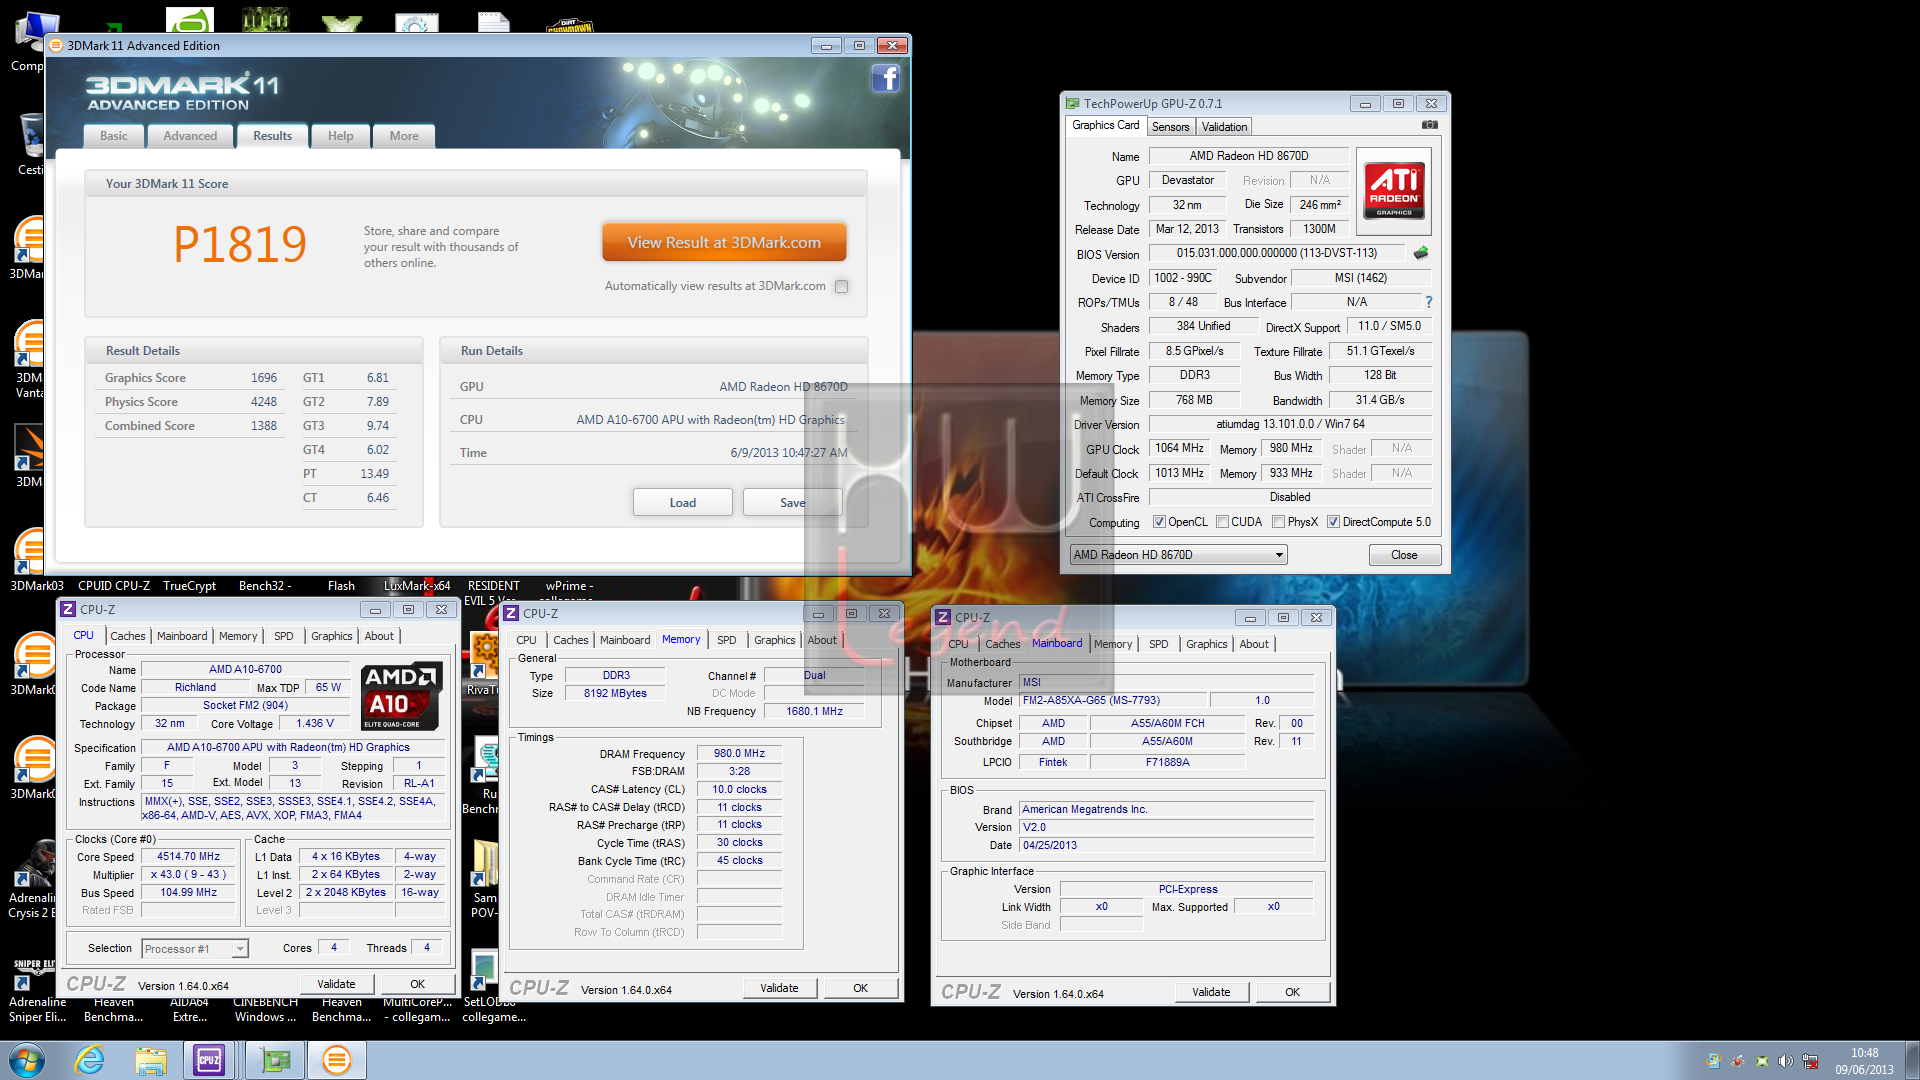Click the BIOS Version field in GPU-Z
Image resolution: width=1920 pixels, height=1080 pixels.
pos(1276,253)
